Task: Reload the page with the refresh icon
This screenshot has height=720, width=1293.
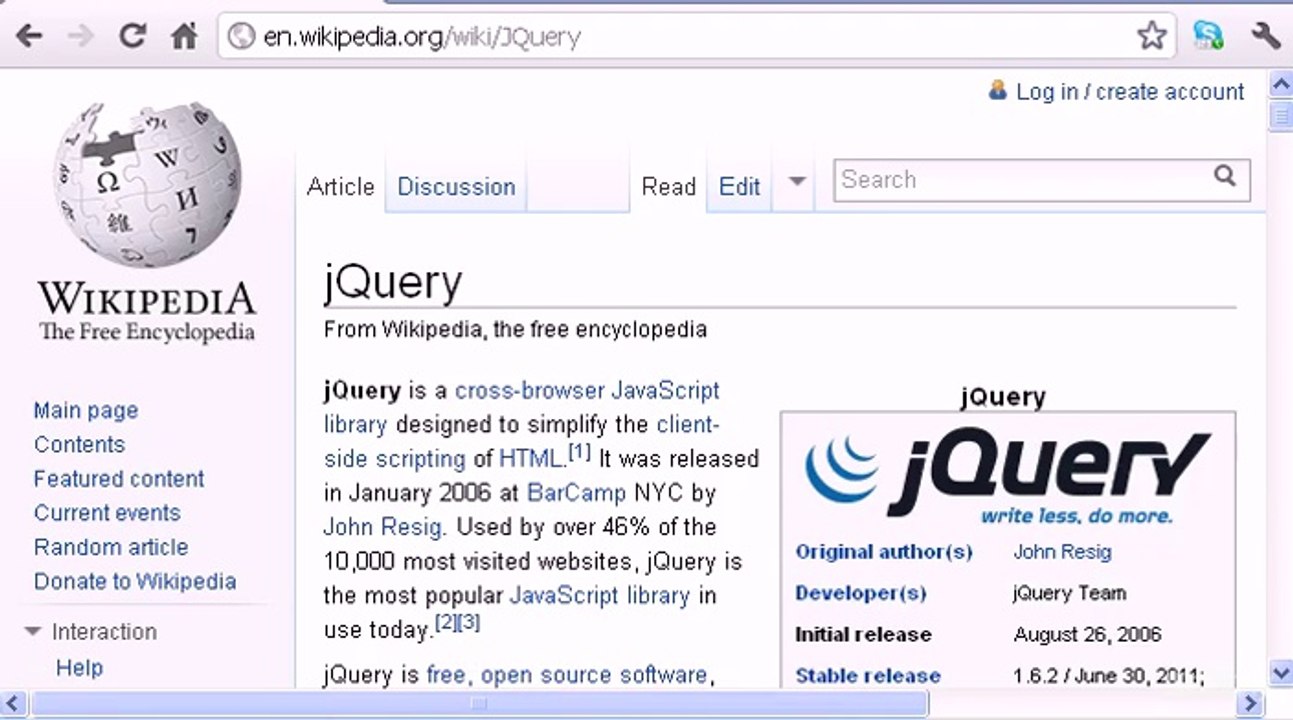Action: point(133,37)
